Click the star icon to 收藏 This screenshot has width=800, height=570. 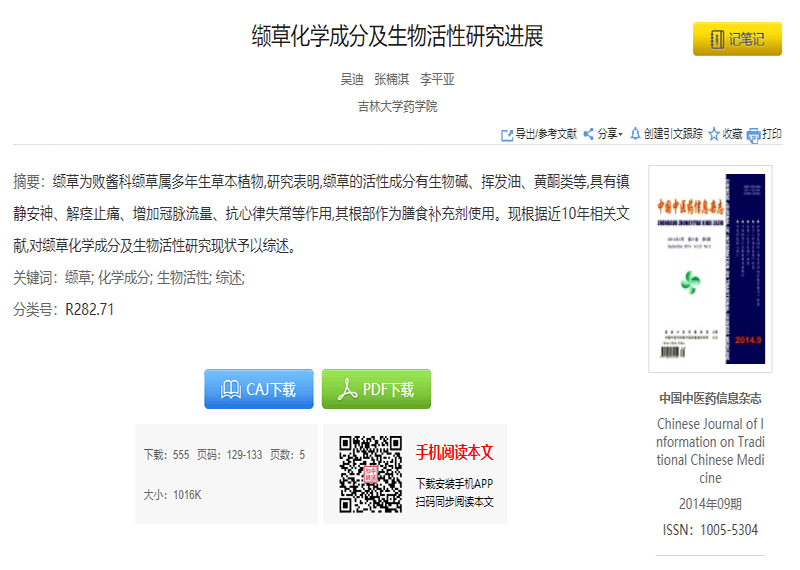click(714, 134)
